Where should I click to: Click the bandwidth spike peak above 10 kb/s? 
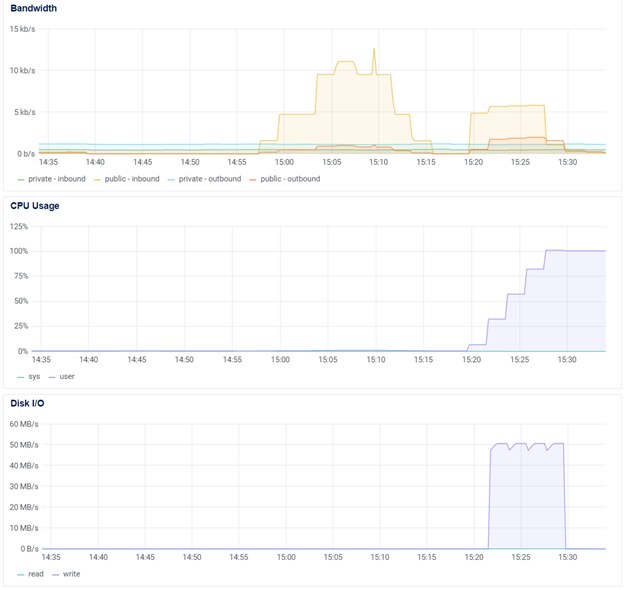375,50
